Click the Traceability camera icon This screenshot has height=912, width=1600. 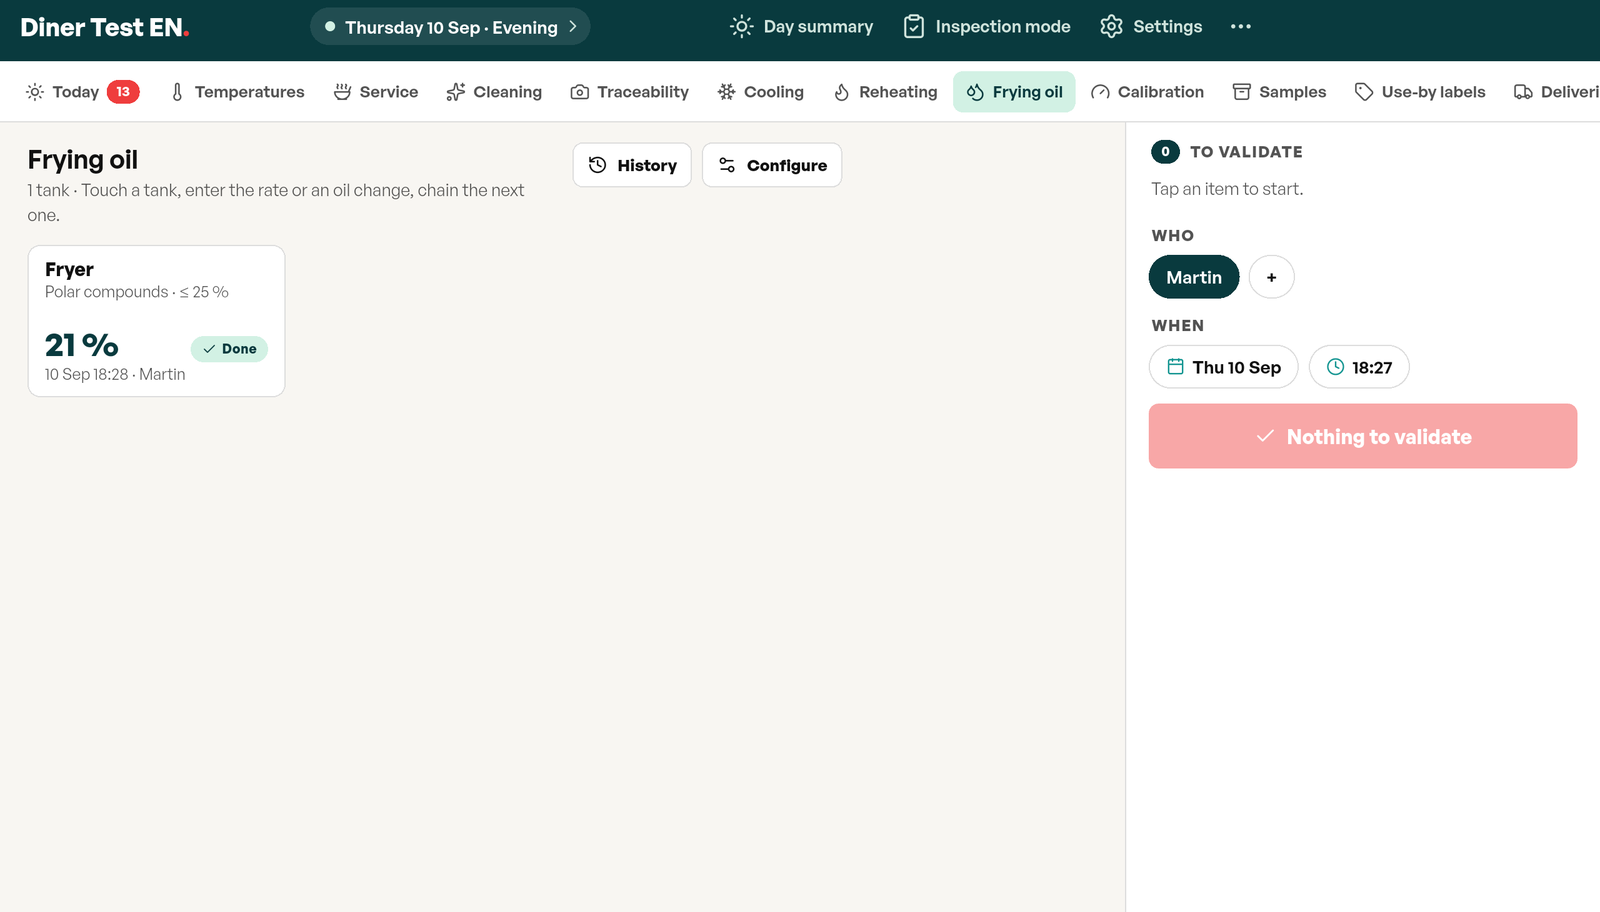tap(580, 92)
